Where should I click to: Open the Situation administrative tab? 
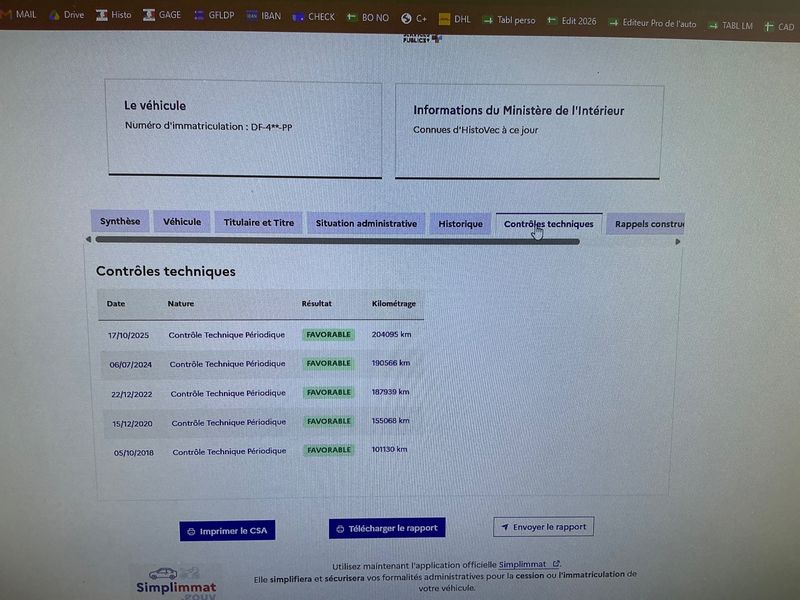(366, 223)
